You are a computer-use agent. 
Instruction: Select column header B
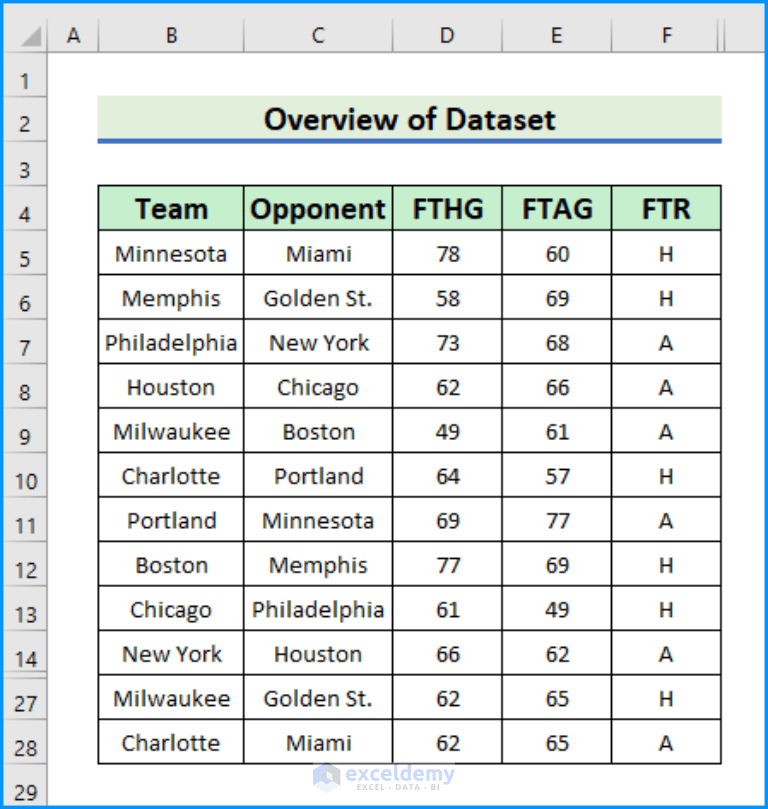[x=170, y=35]
